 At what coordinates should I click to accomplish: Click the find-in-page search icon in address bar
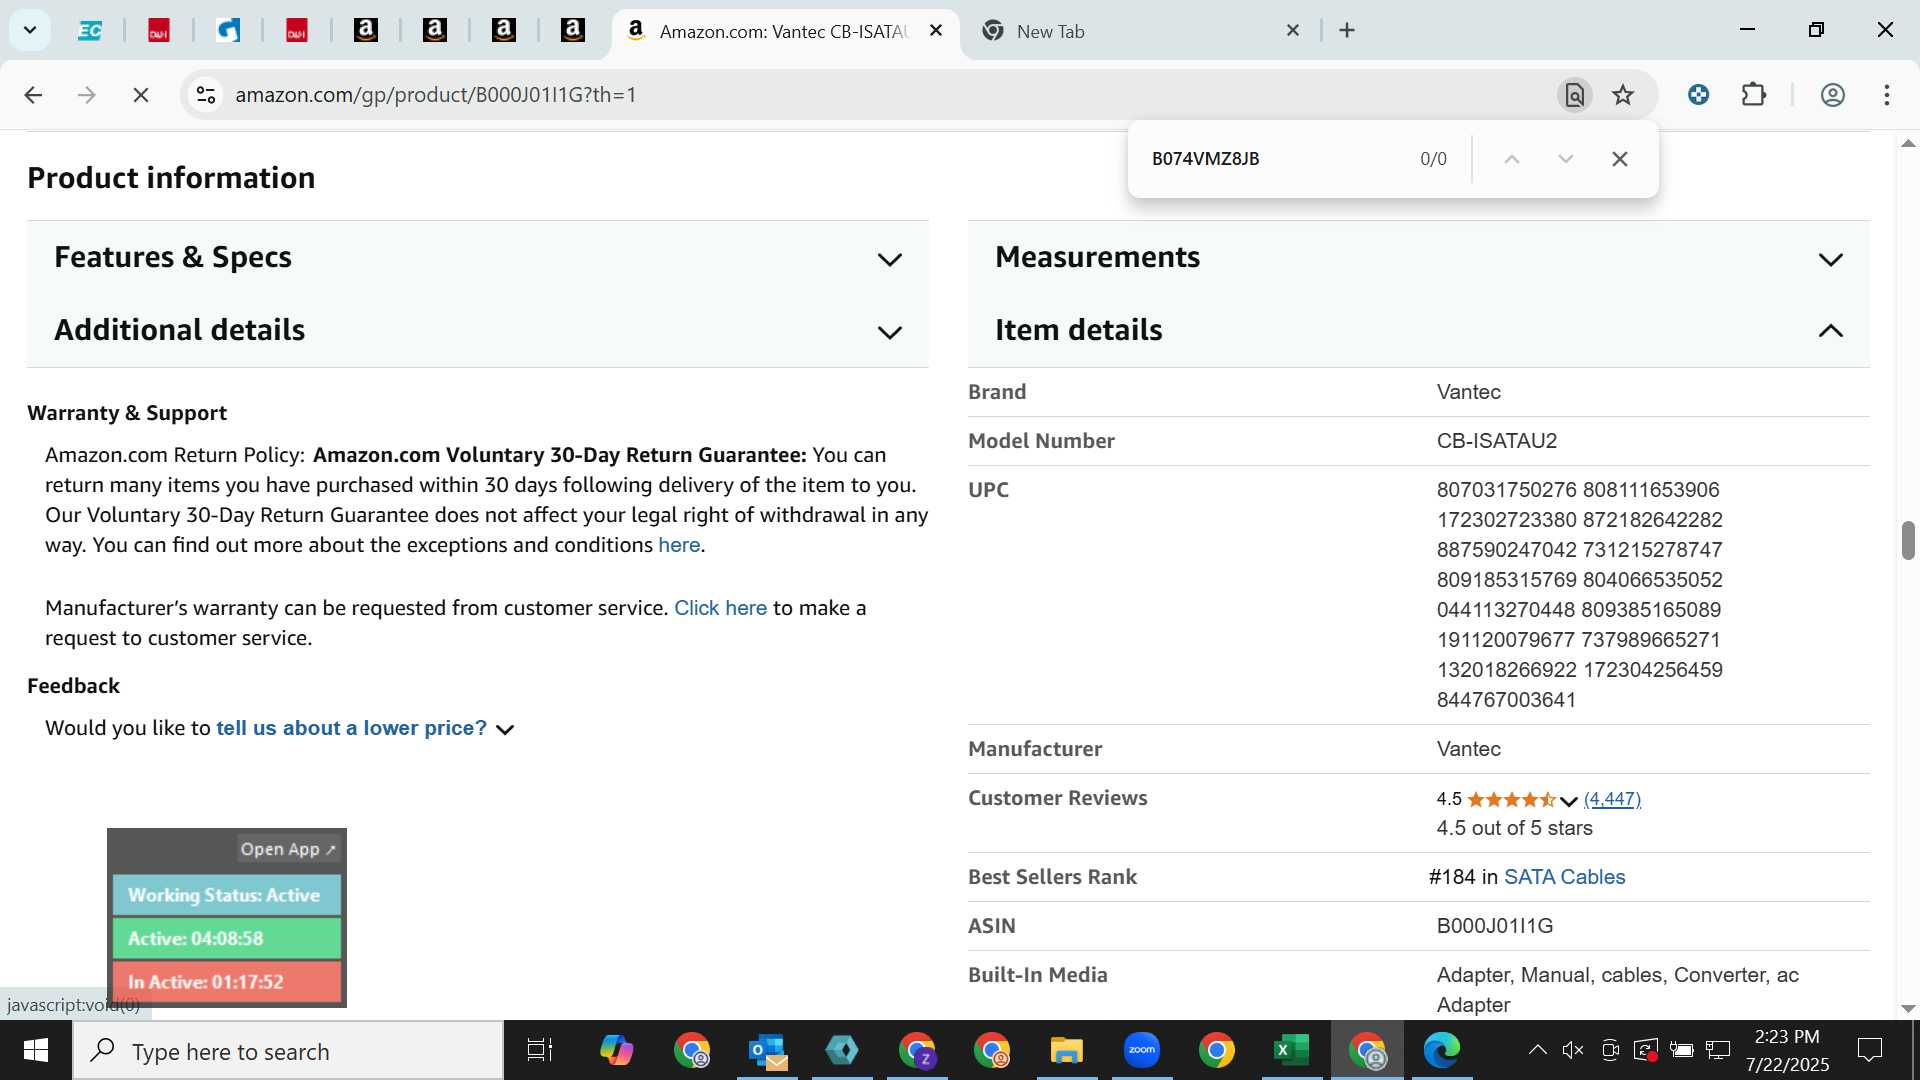1574,95
